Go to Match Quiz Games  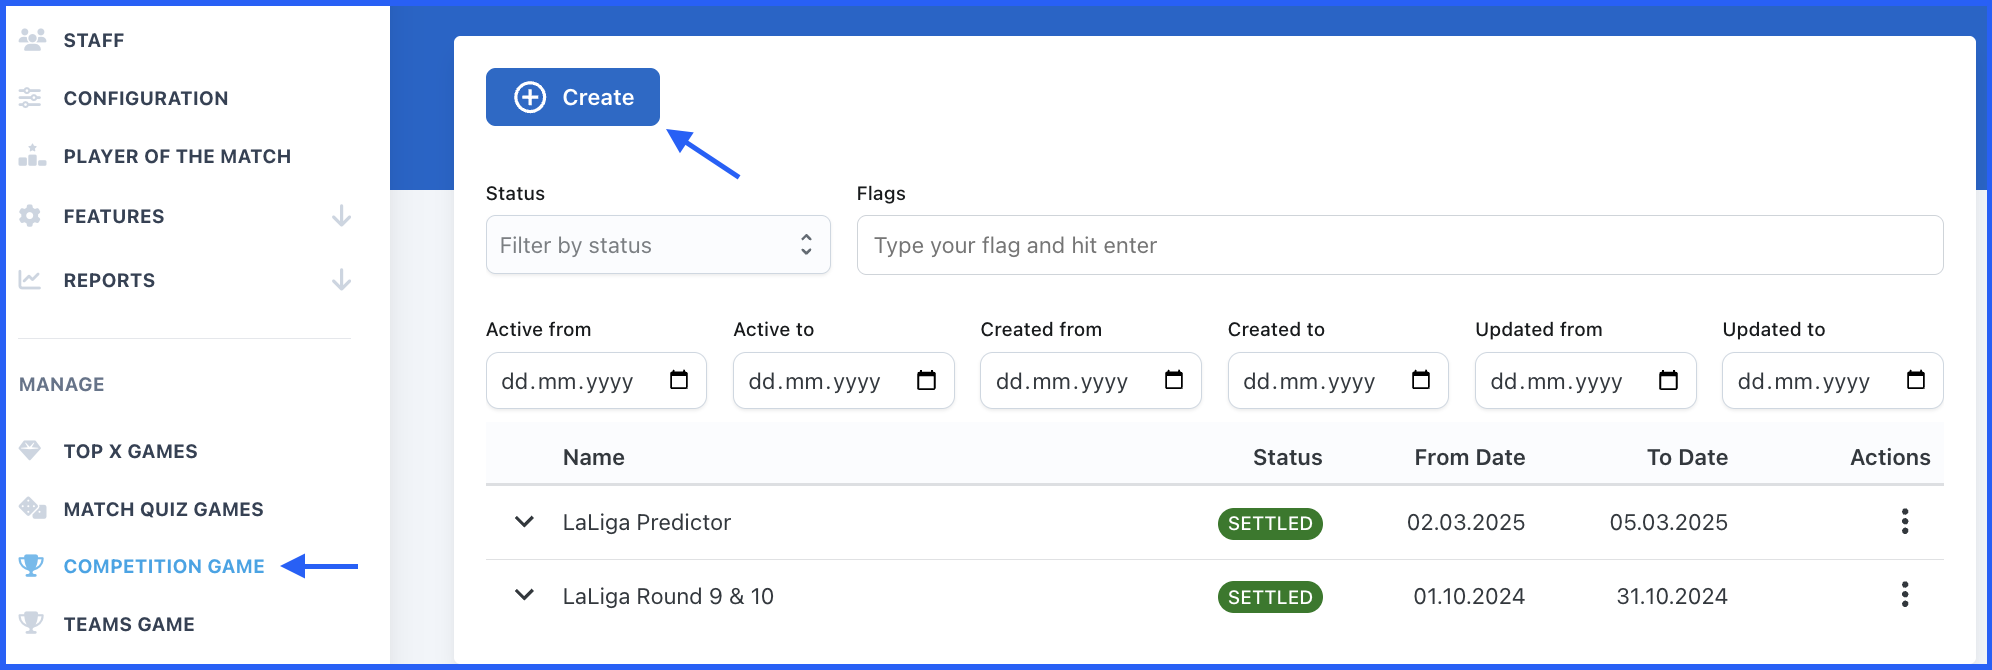click(x=163, y=509)
